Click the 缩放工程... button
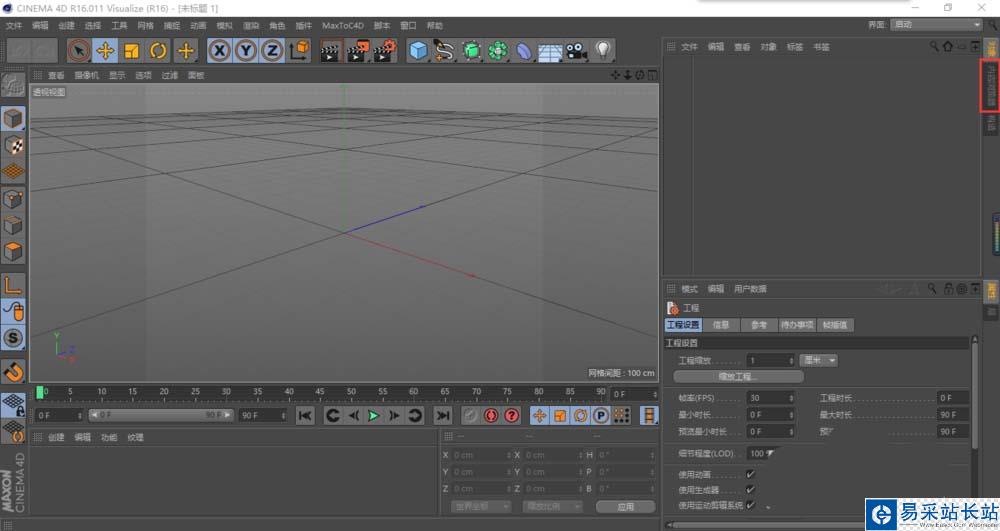This screenshot has height=531, width=1000. click(739, 377)
